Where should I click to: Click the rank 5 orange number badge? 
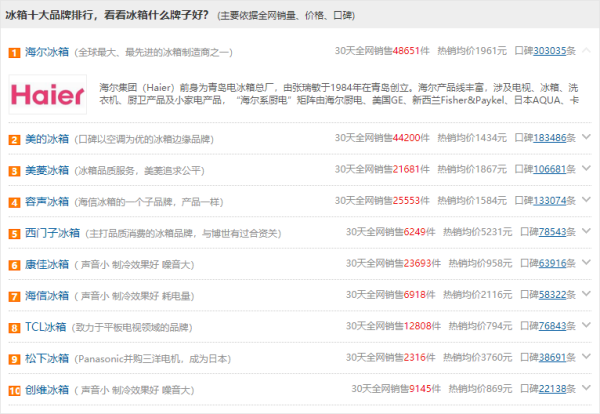(14, 234)
